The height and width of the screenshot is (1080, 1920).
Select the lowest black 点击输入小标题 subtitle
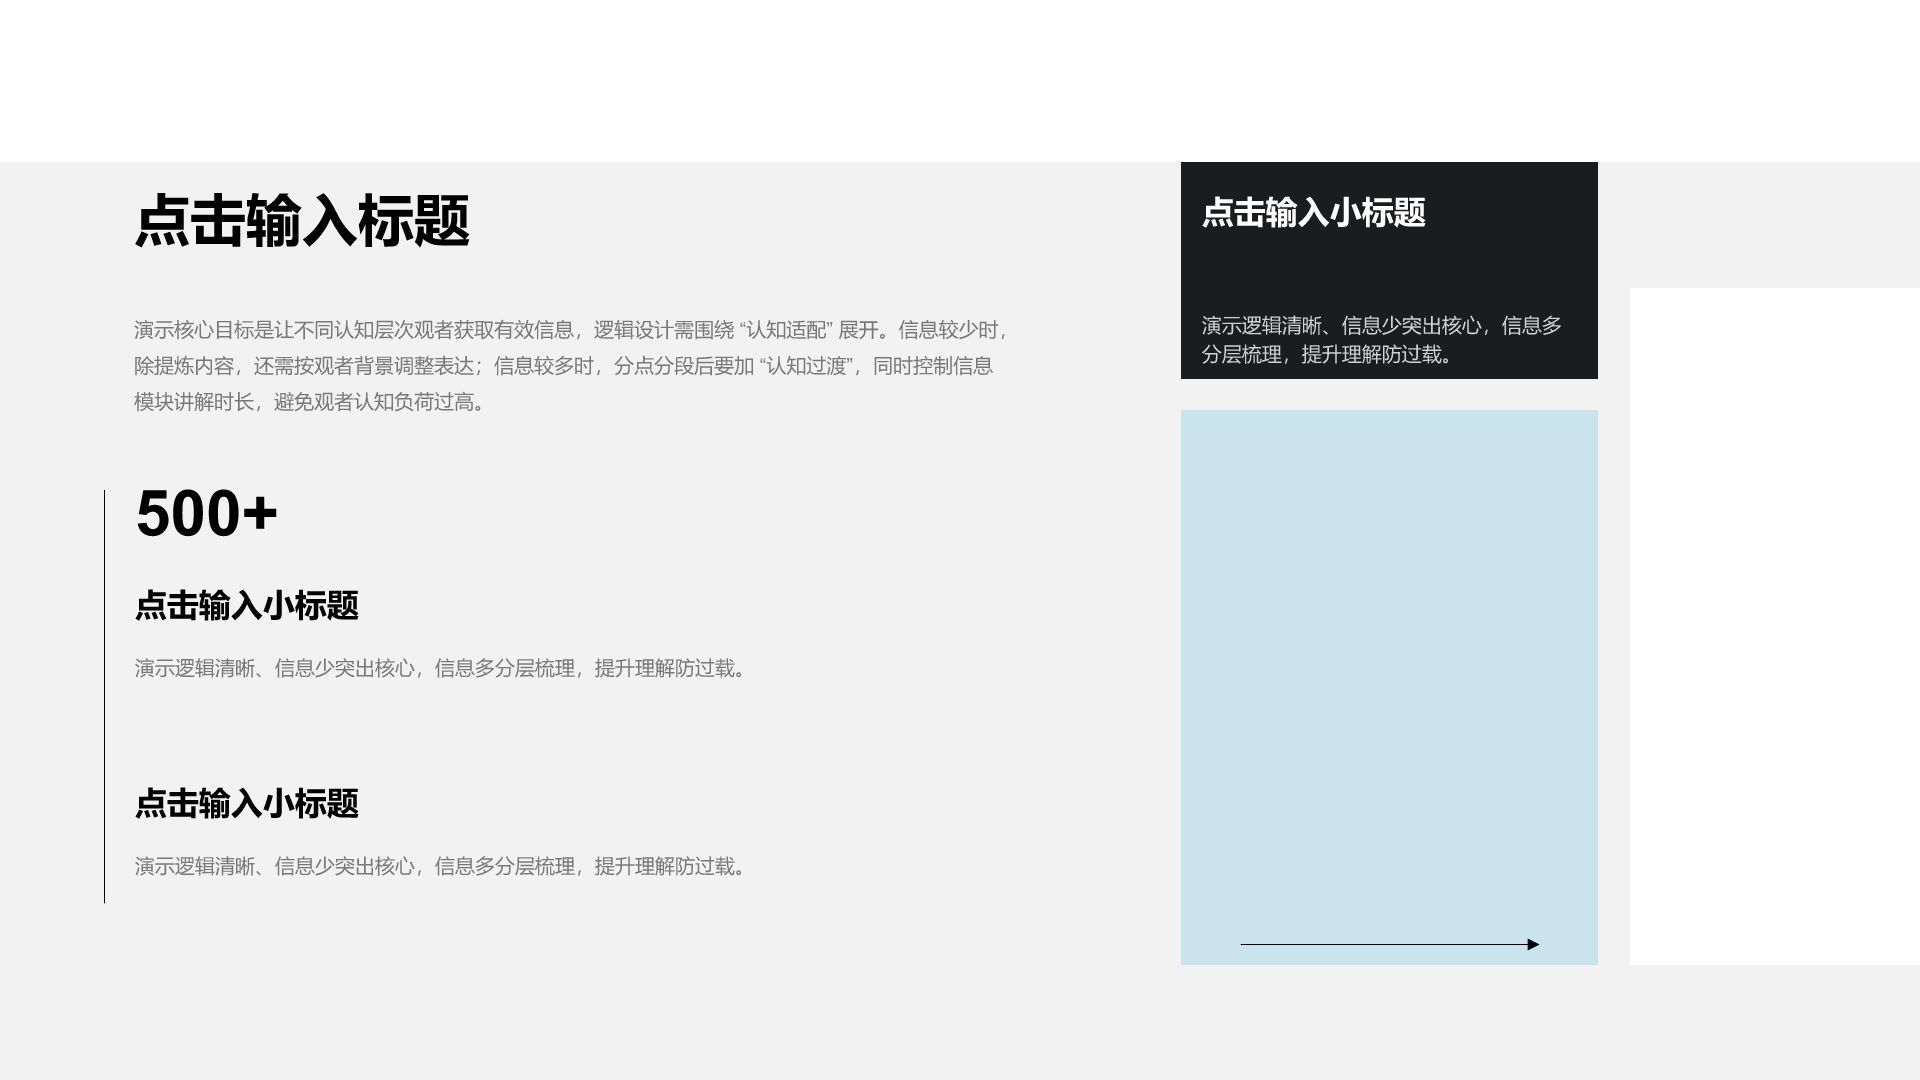tap(246, 804)
